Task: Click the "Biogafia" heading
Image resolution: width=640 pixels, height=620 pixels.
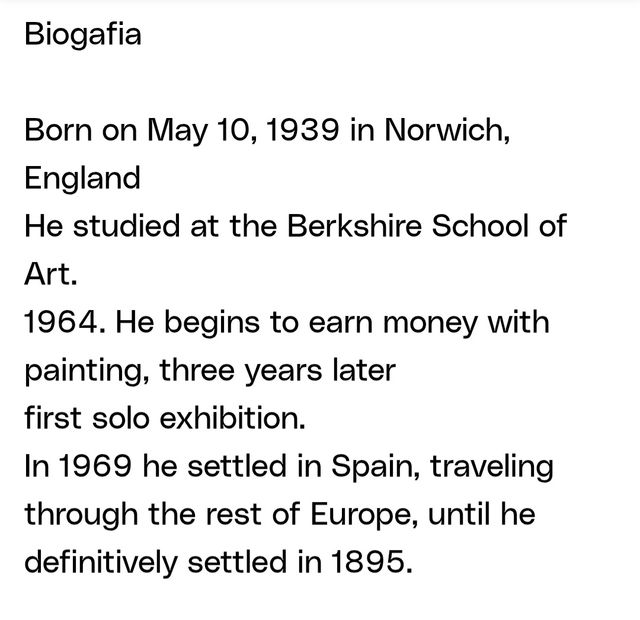Action: 83,35
